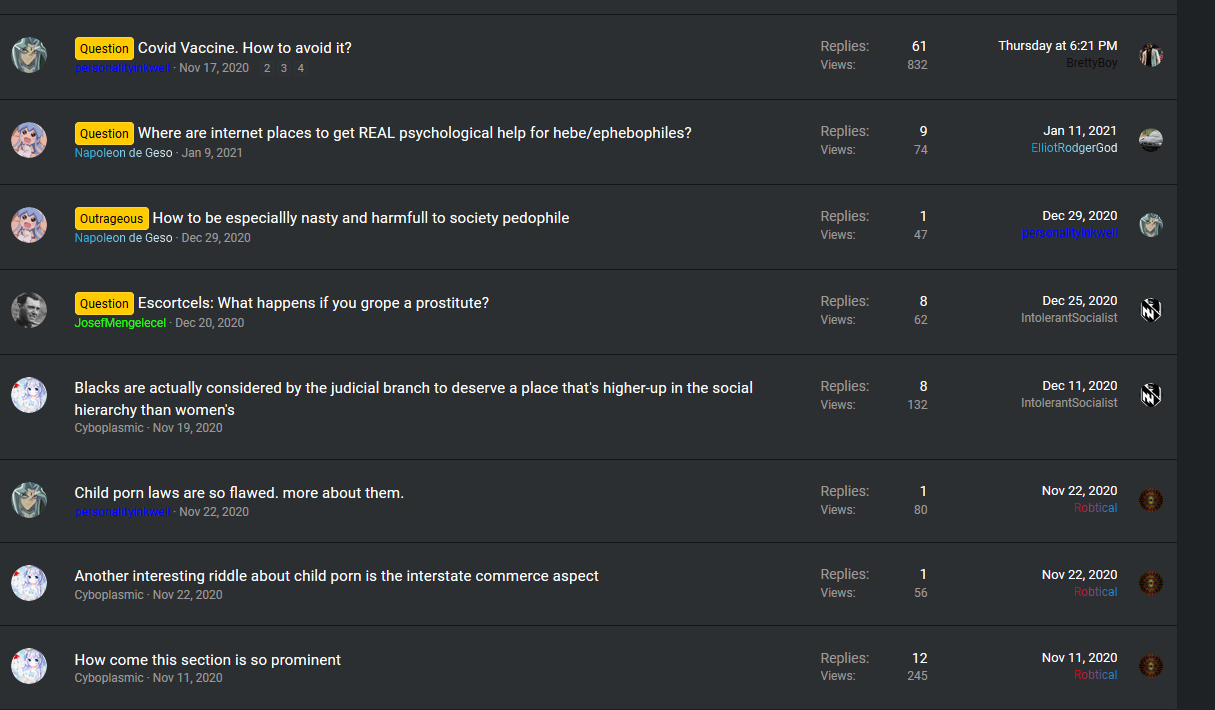Click the author avatar beside the Covid Vaccine thread
The width and height of the screenshot is (1215, 710).
coord(29,55)
